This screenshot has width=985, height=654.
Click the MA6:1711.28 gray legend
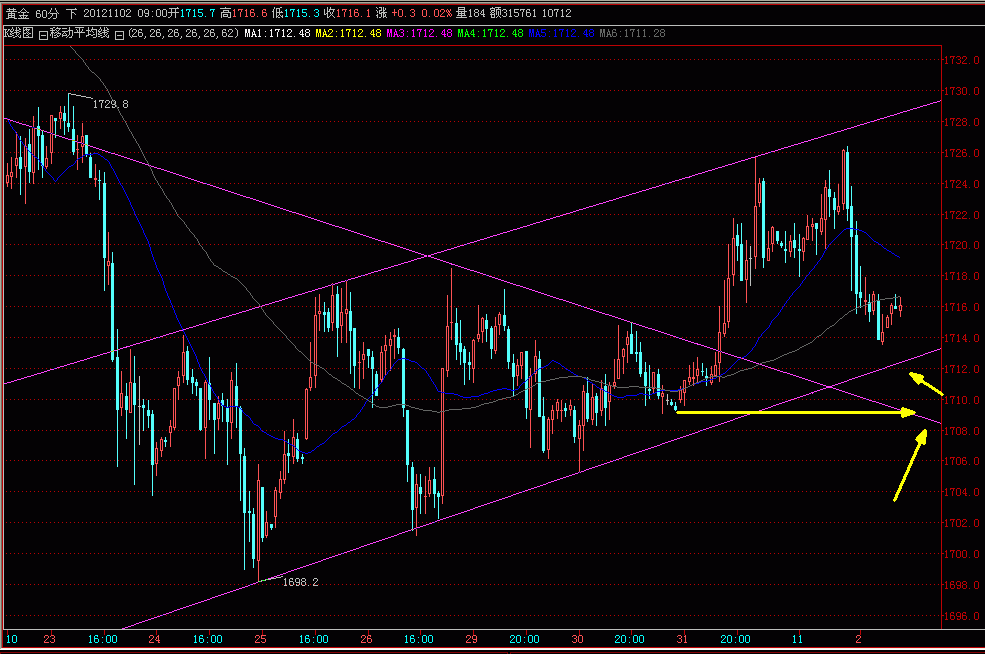[x=632, y=33]
